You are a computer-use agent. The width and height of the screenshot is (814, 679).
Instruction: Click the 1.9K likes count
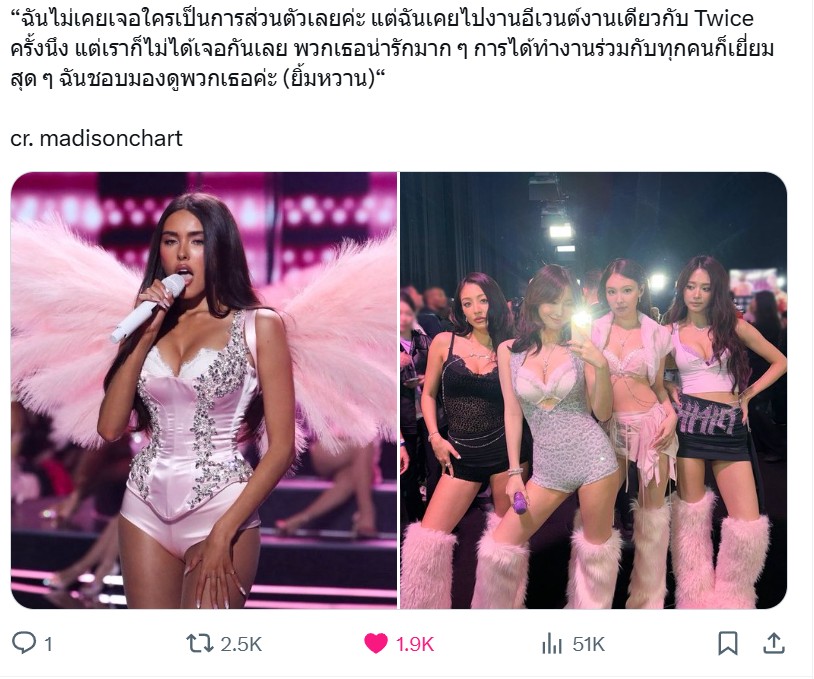[415, 645]
